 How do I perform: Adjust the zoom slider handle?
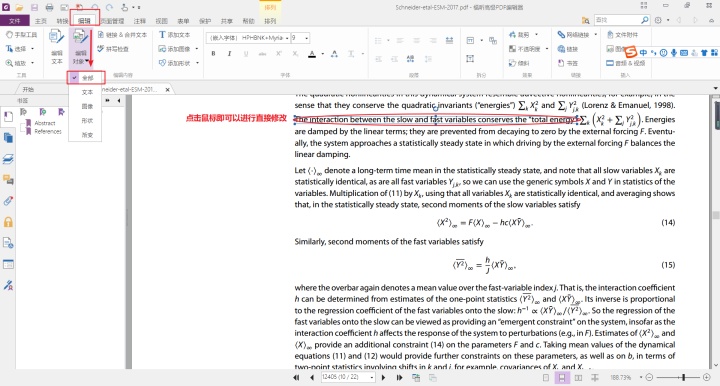(684, 377)
